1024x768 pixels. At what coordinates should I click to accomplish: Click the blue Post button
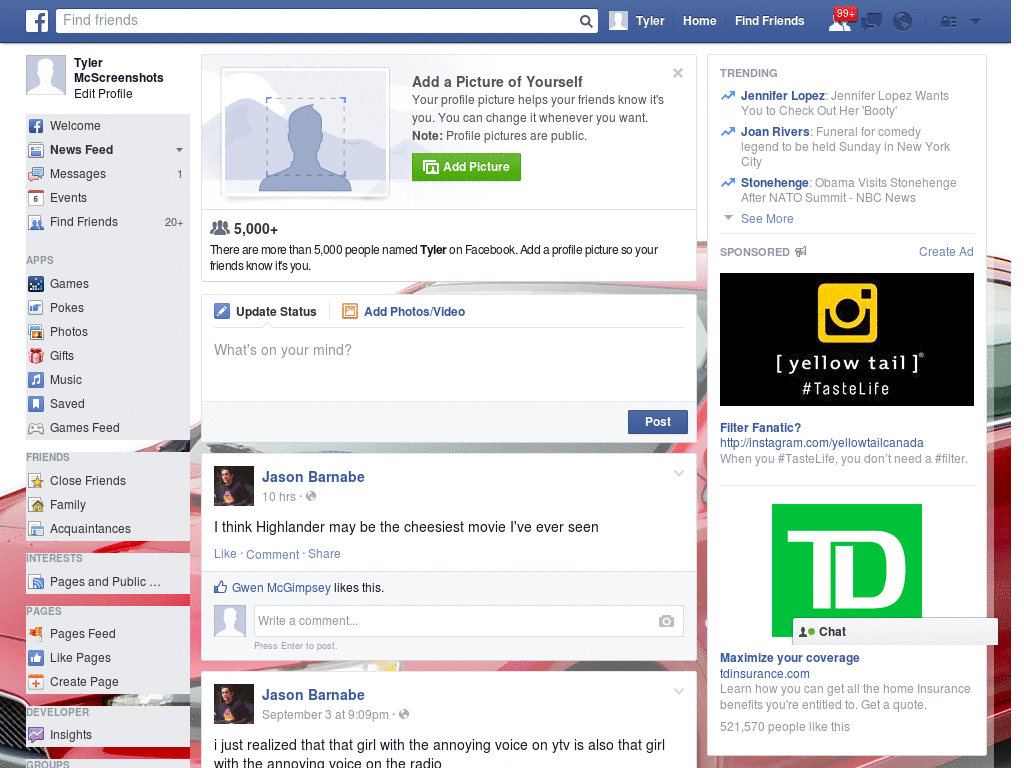[x=658, y=422]
